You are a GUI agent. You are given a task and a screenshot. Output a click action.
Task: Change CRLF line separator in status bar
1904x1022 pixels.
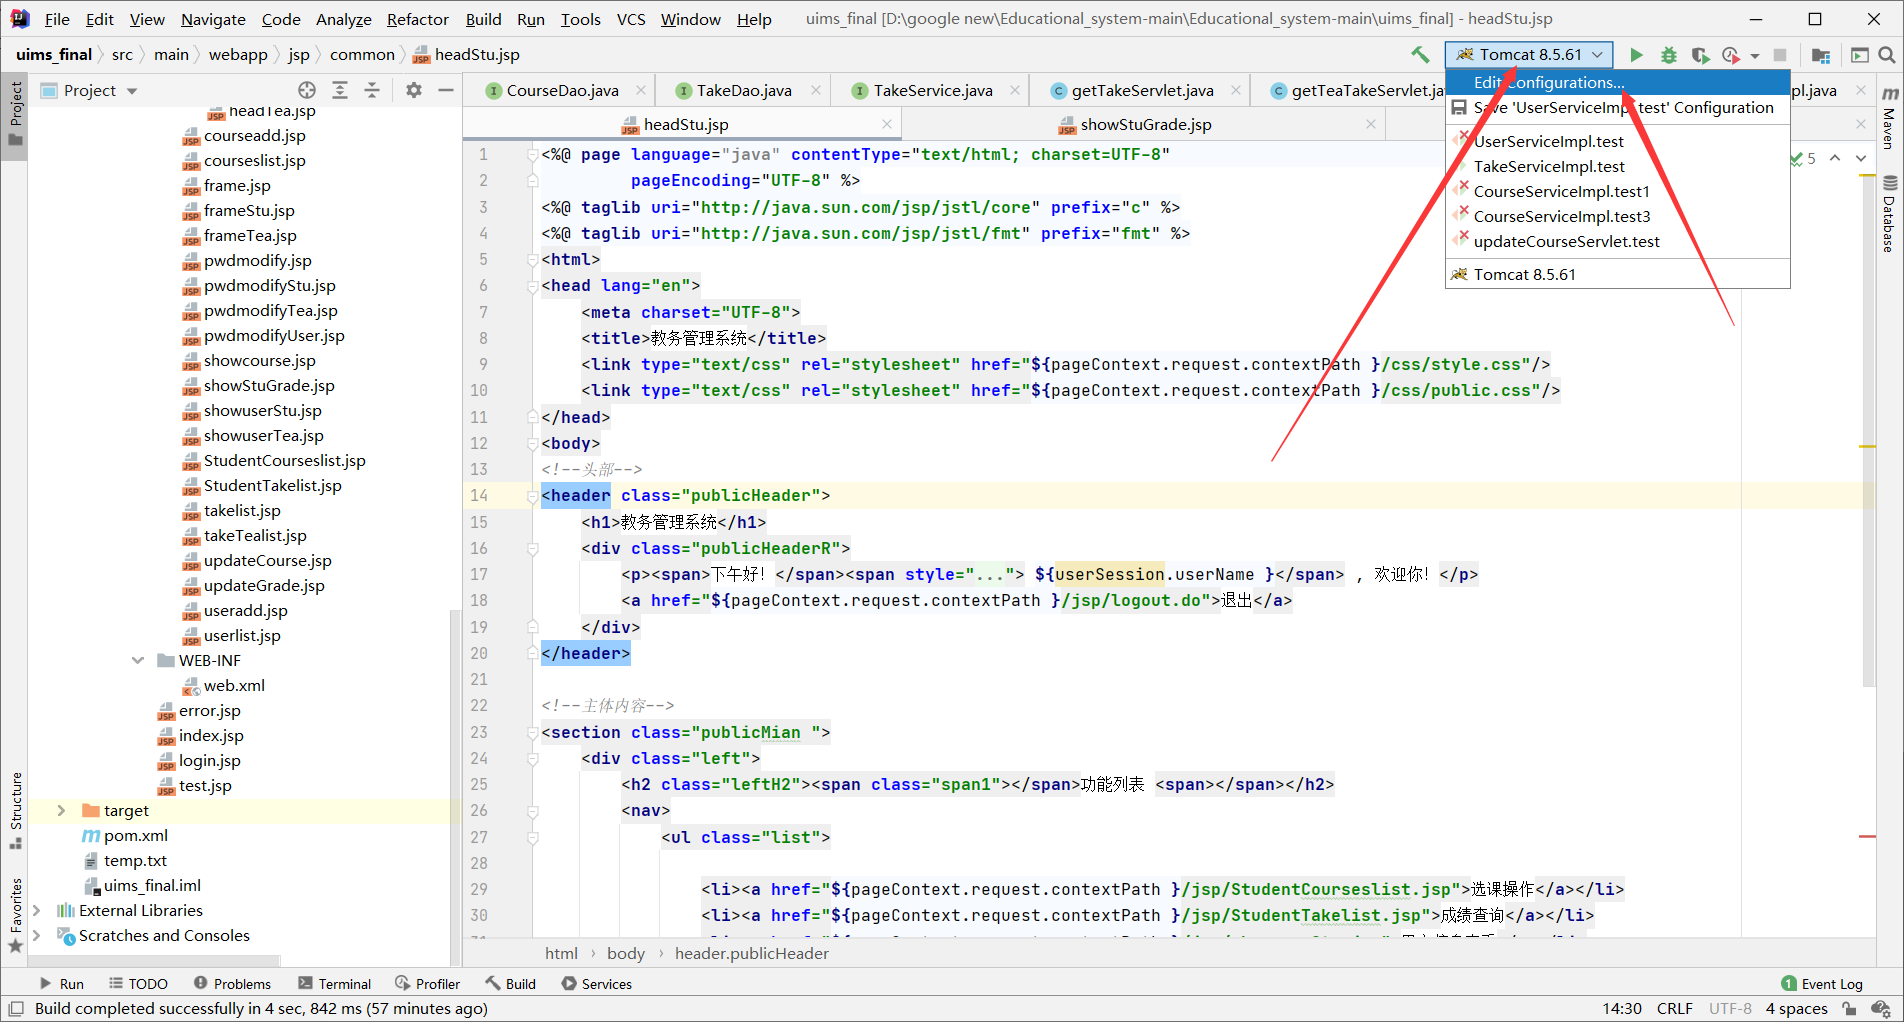1674,1008
